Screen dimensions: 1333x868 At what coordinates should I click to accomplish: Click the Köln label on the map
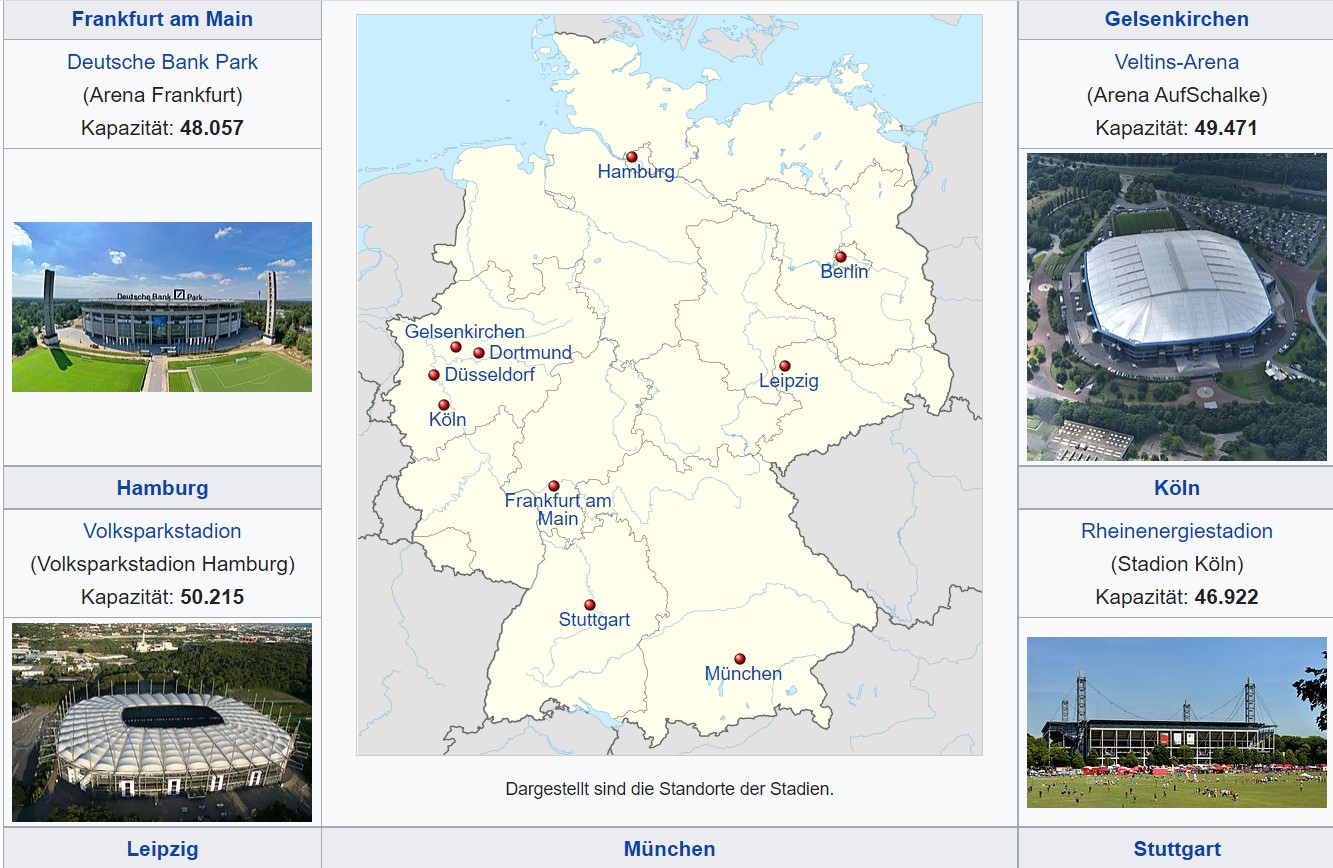(x=448, y=420)
